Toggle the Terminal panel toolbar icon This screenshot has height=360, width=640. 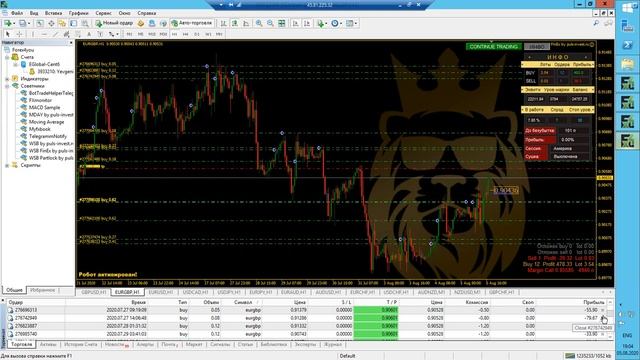point(73,24)
